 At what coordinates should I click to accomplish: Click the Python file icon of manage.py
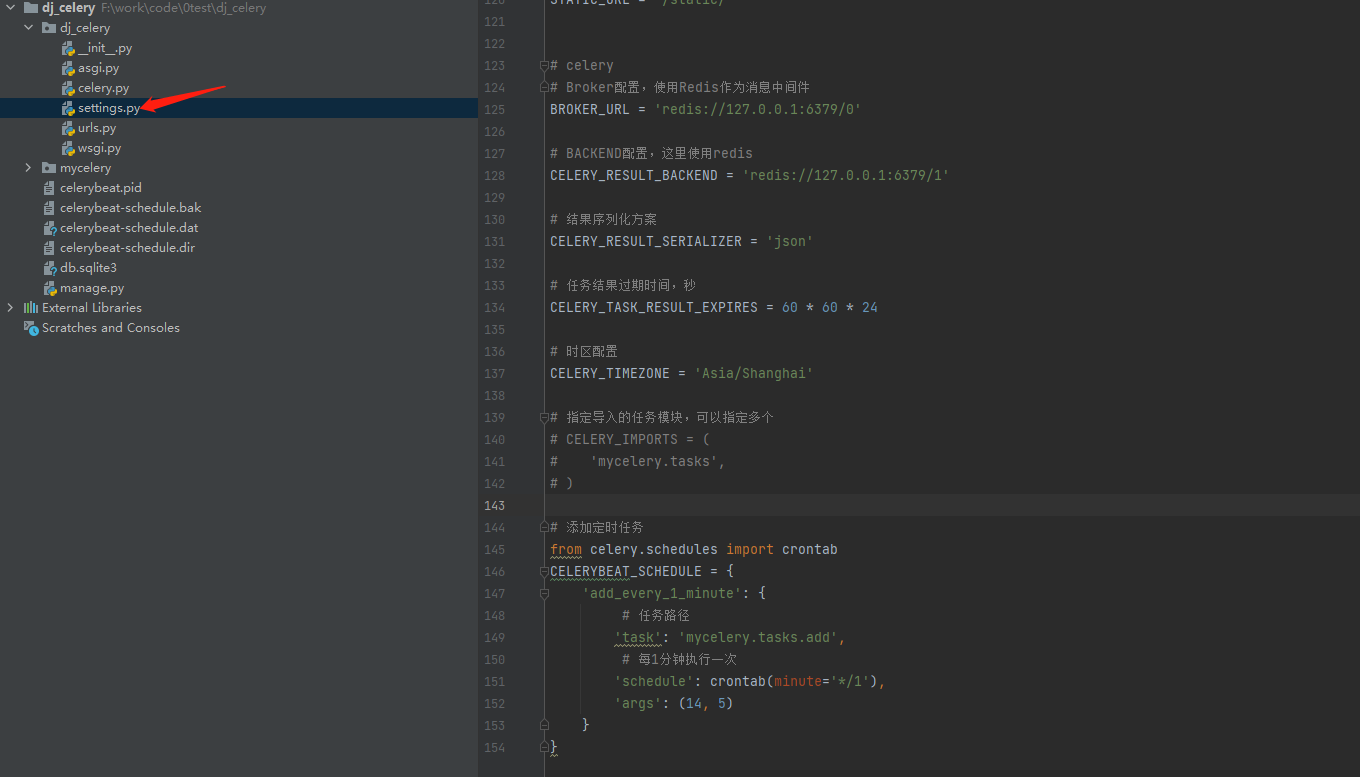[50, 288]
